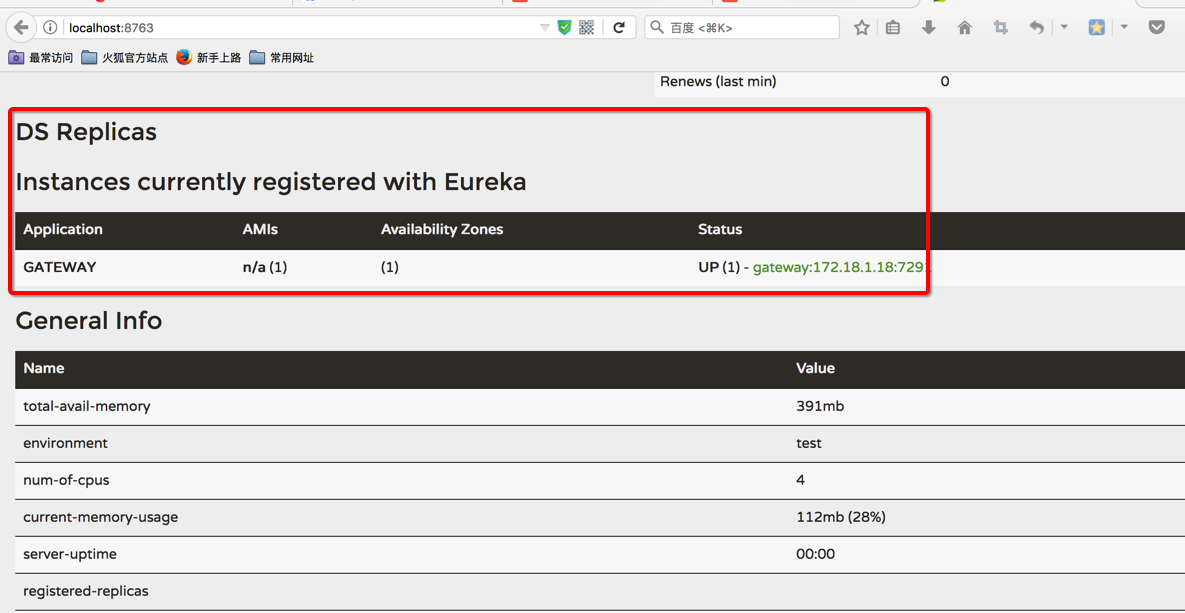
Task: Open the address bar history dropdown
Action: click(545, 28)
